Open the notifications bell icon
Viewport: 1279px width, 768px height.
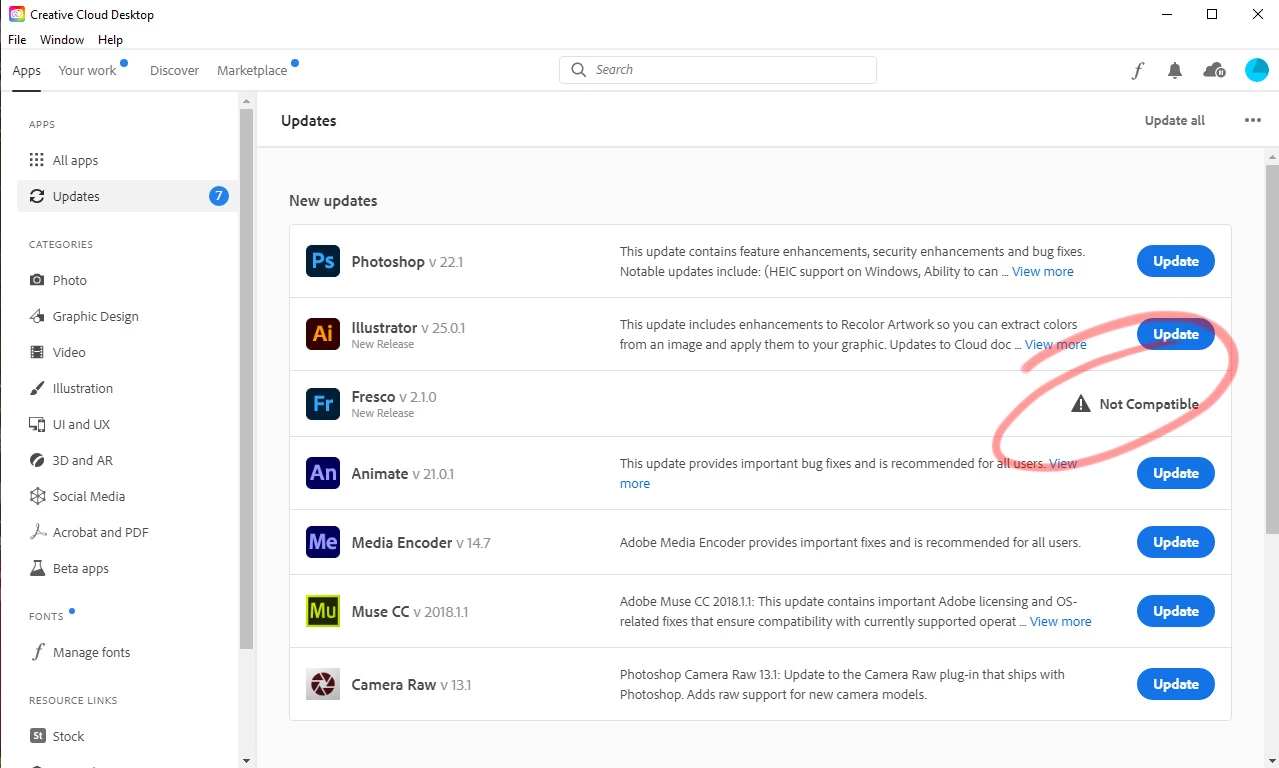click(x=1175, y=70)
